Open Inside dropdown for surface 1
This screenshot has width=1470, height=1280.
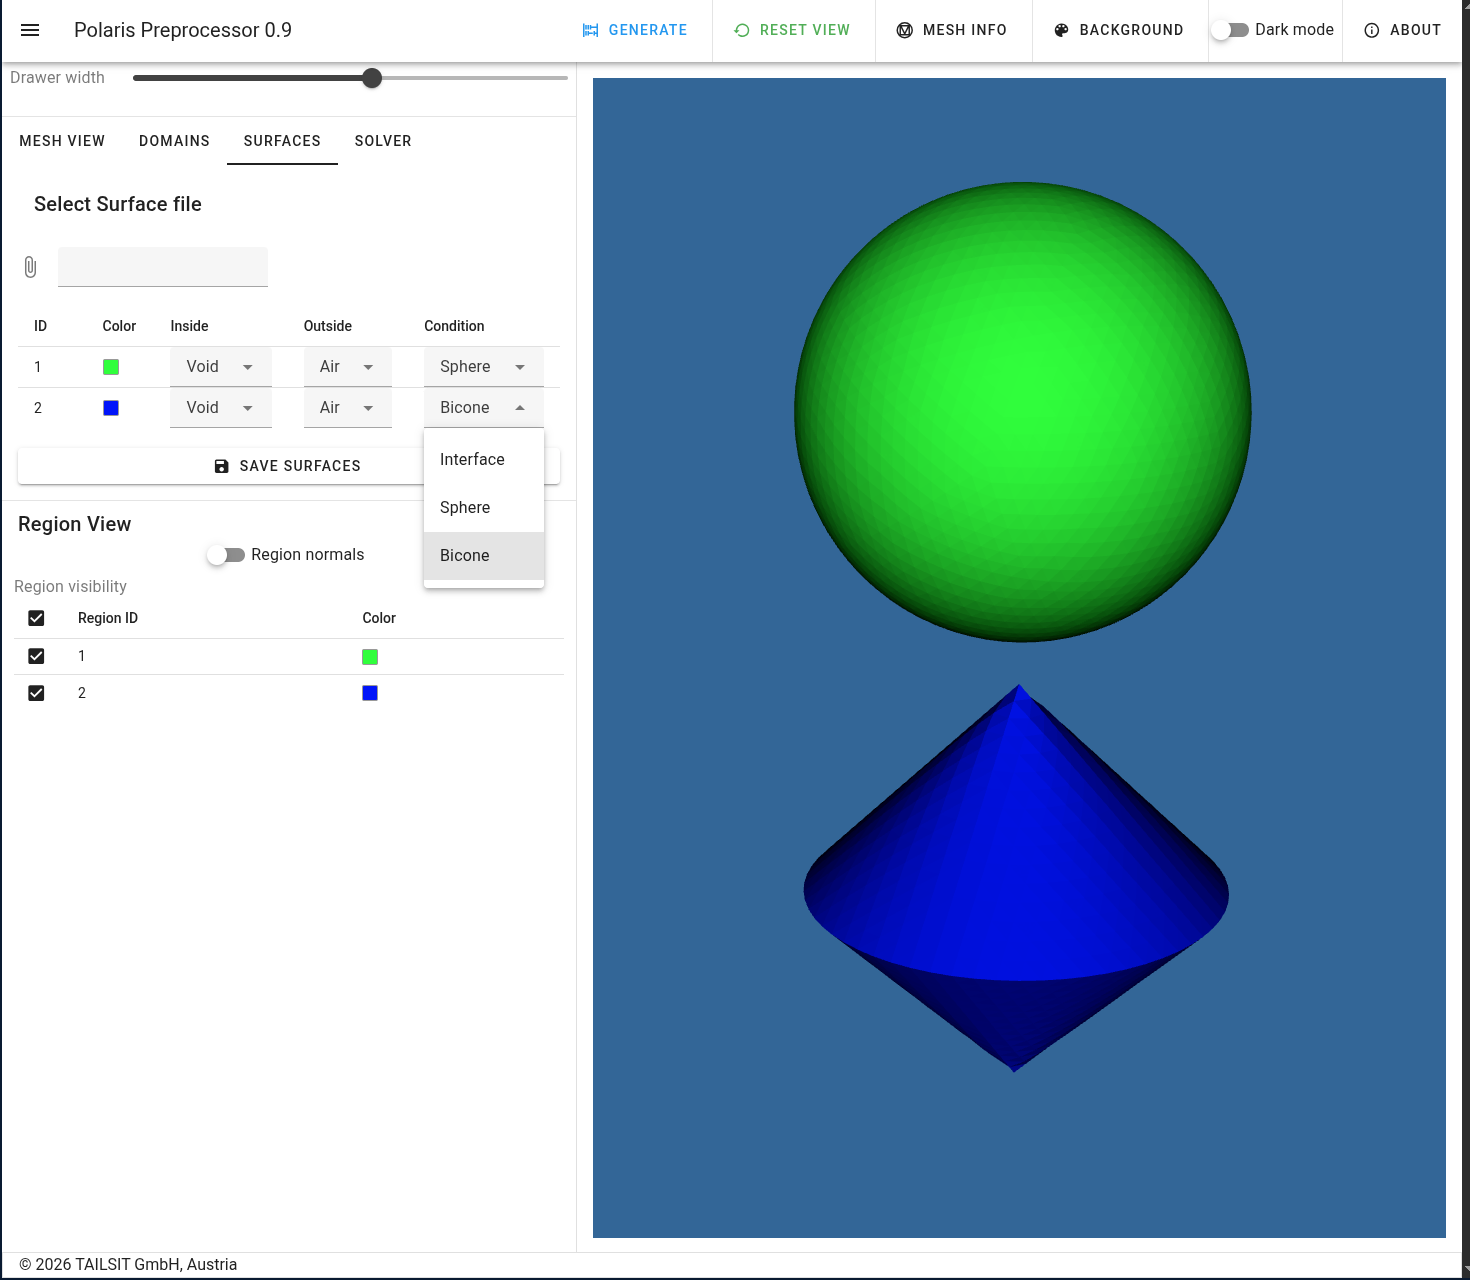221,367
